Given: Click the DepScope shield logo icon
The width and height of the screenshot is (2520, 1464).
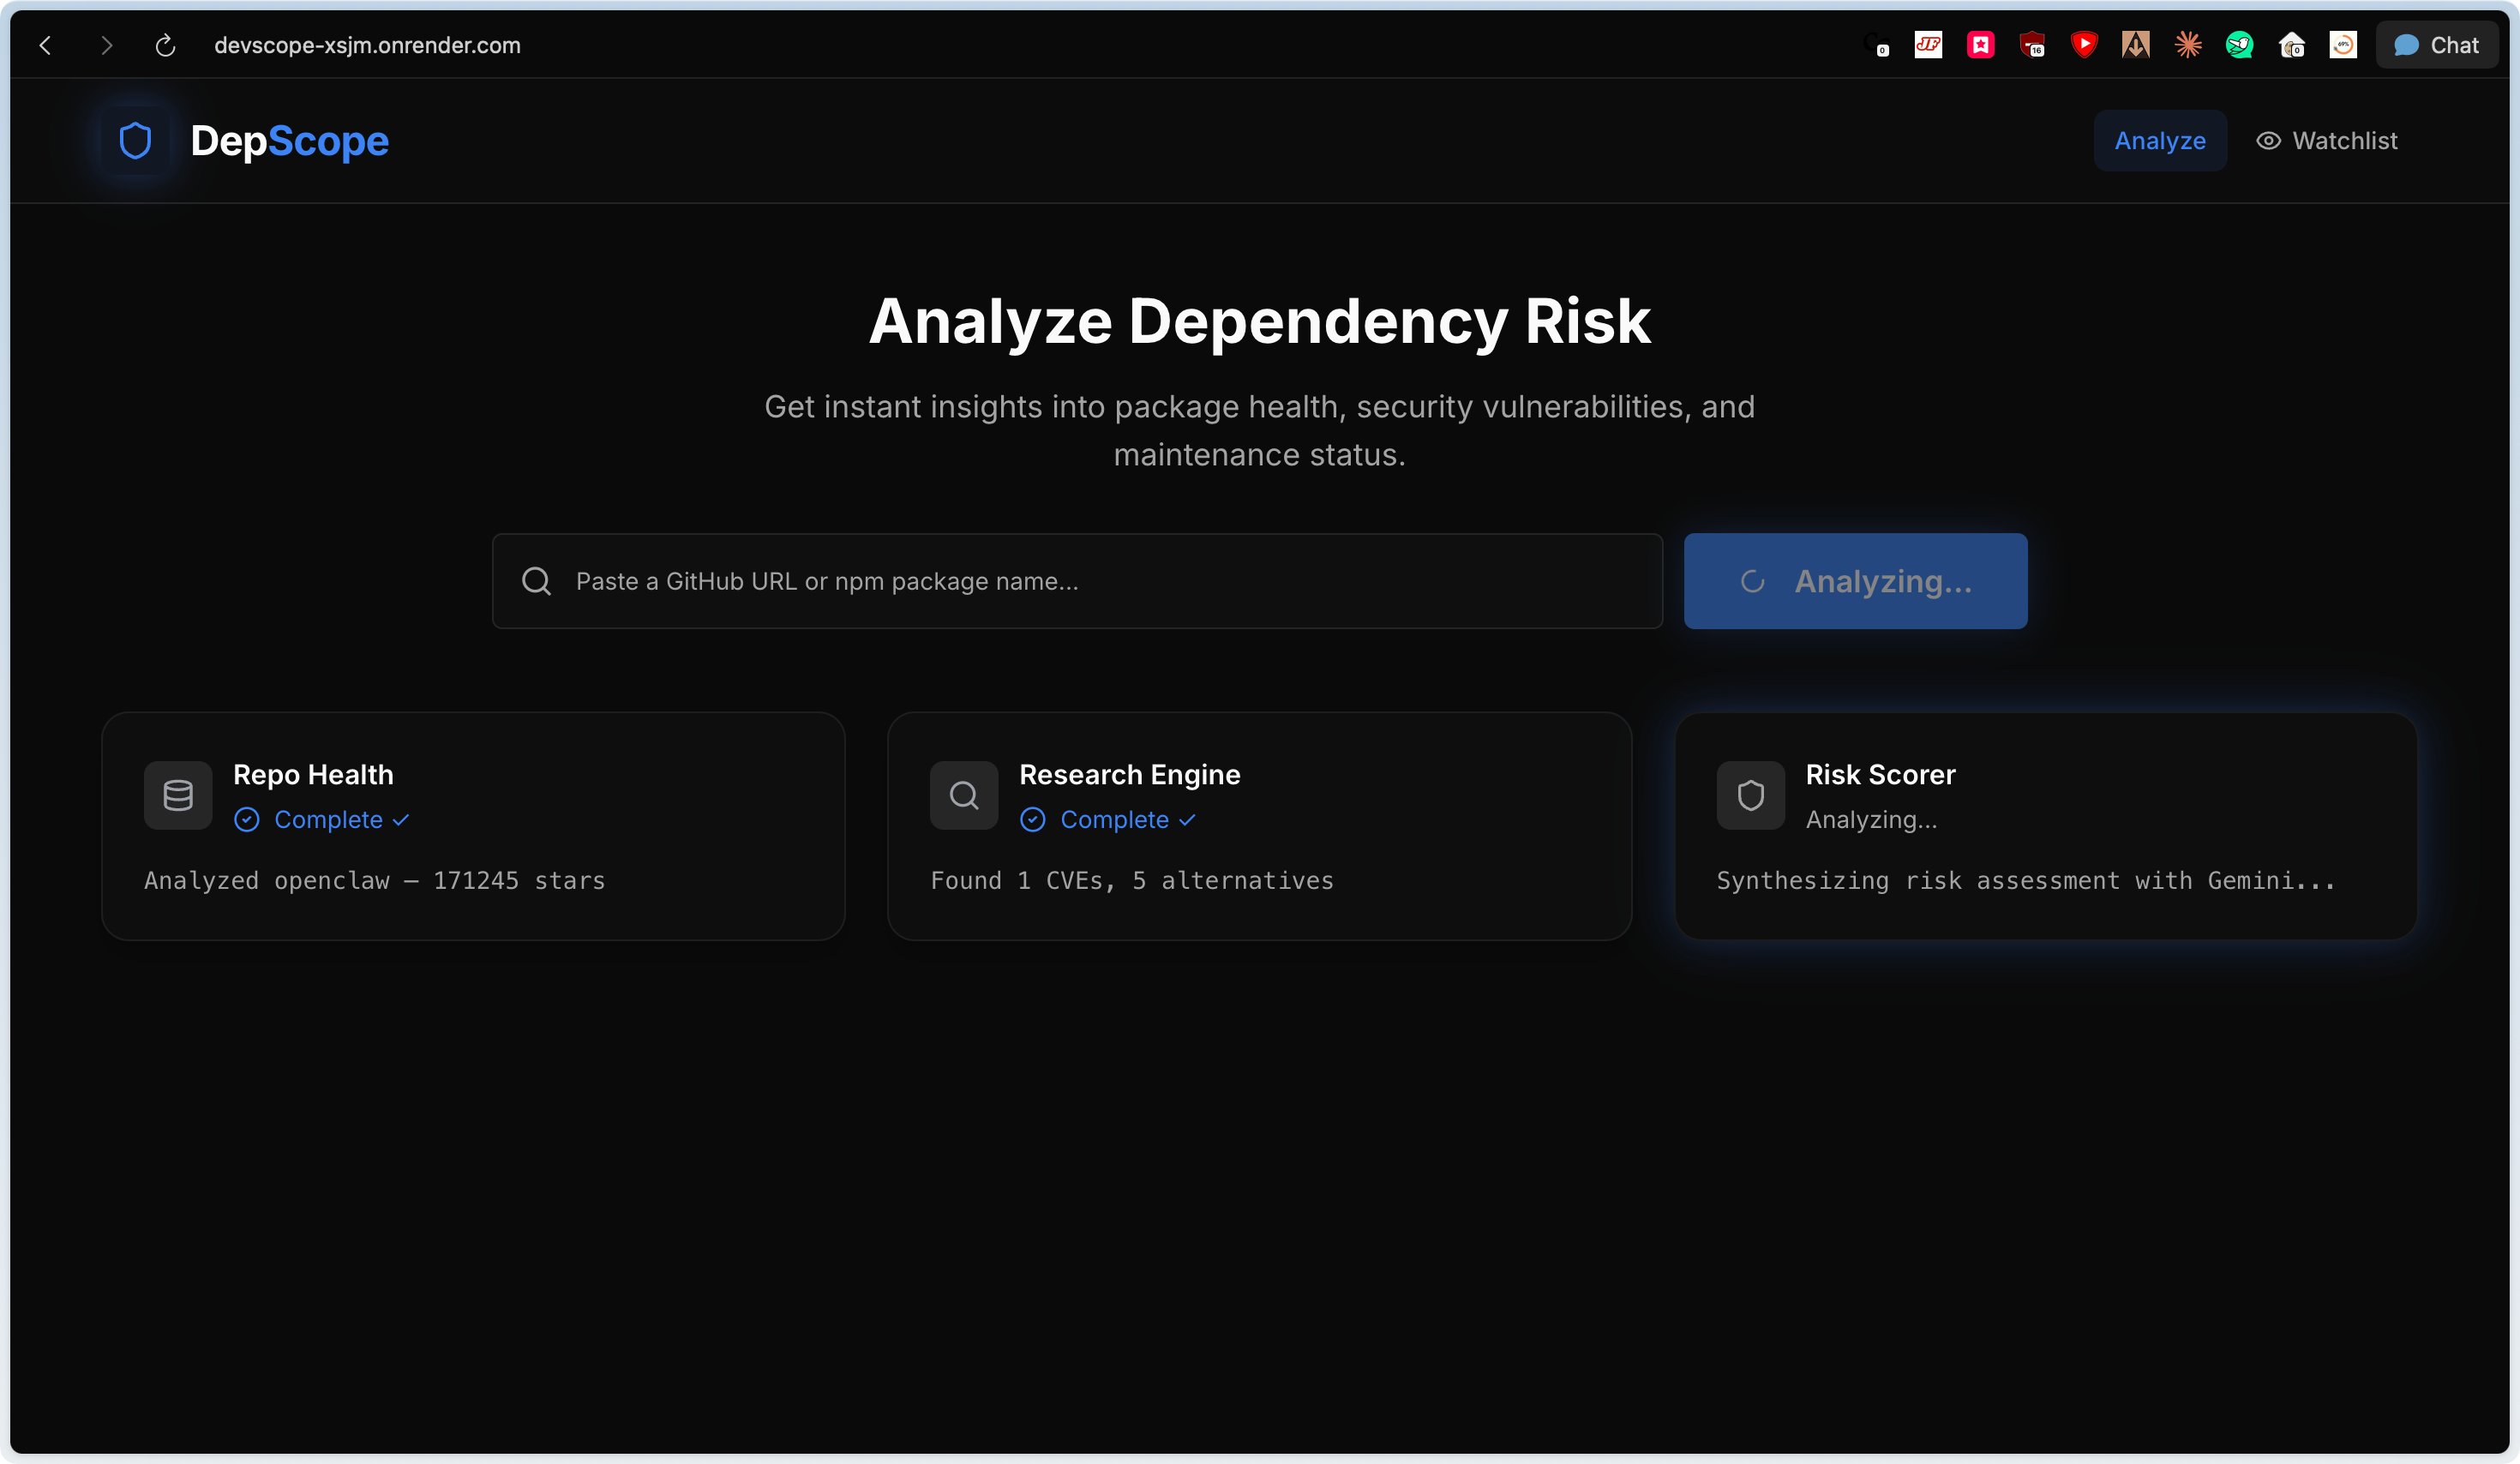Looking at the screenshot, I should [135, 141].
